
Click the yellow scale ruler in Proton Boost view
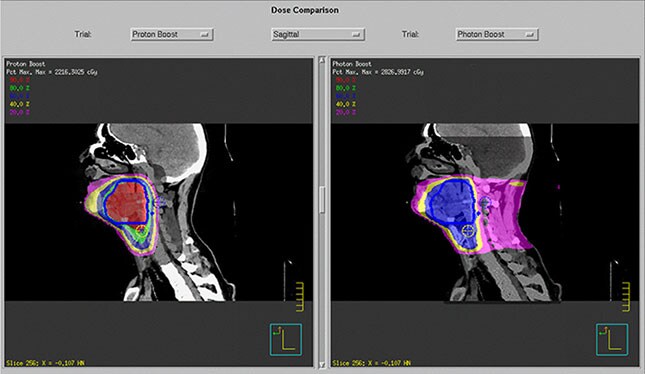coord(300,297)
